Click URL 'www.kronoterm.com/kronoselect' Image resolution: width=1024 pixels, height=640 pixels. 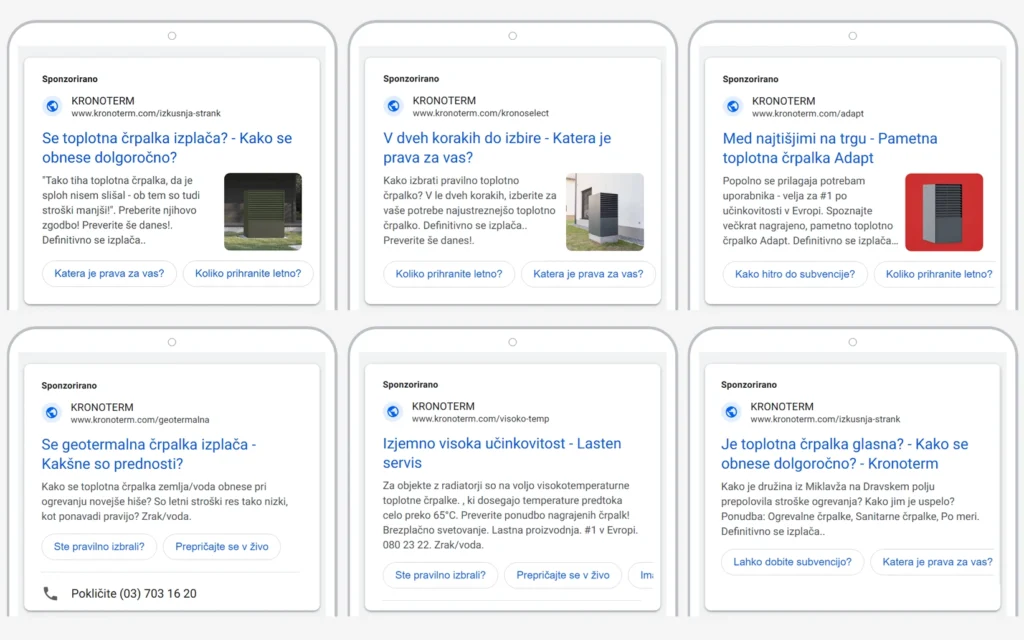(x=481, y=113)
